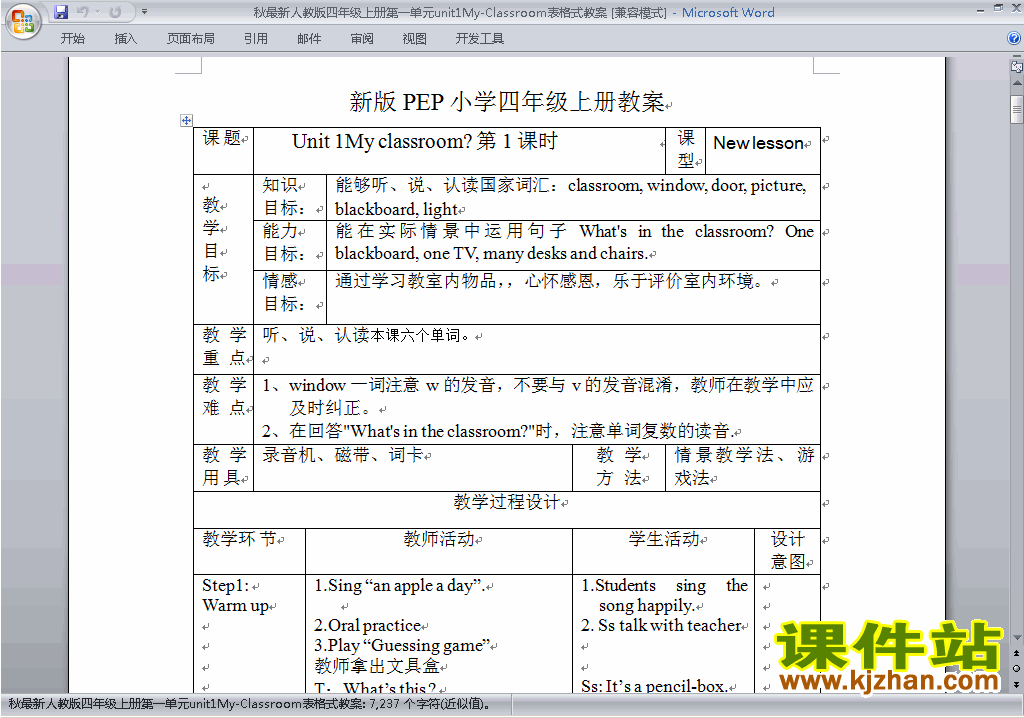Switch to the 视图 tab
Viewport: 1024px width, 718px height.
click(415, 39)
